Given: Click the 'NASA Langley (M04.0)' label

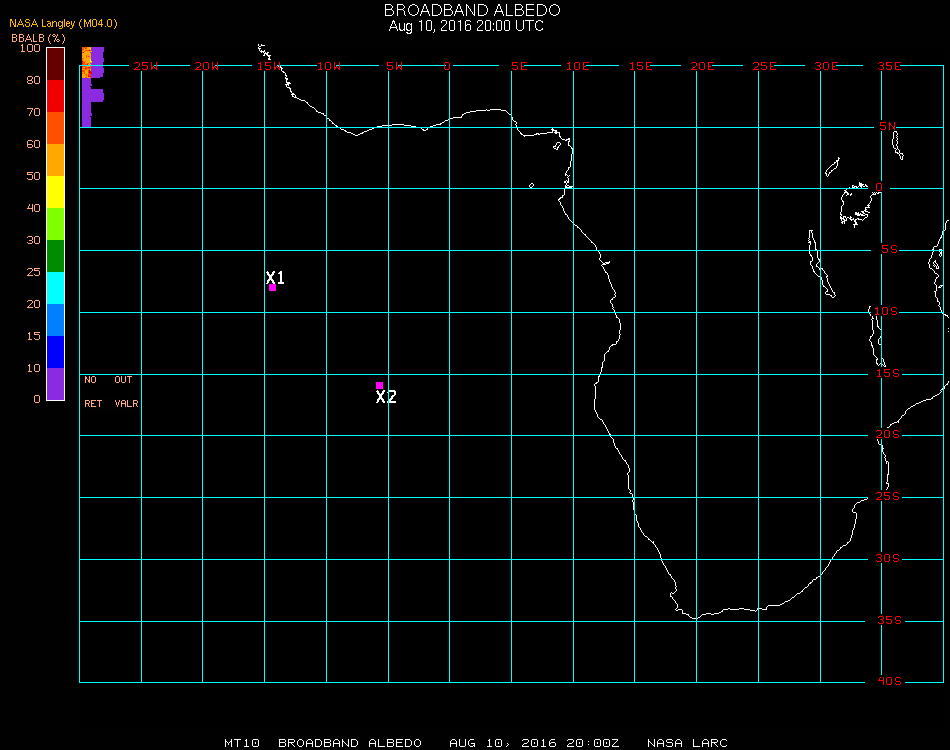Looking at the screenshot, I should coord(63,23).
